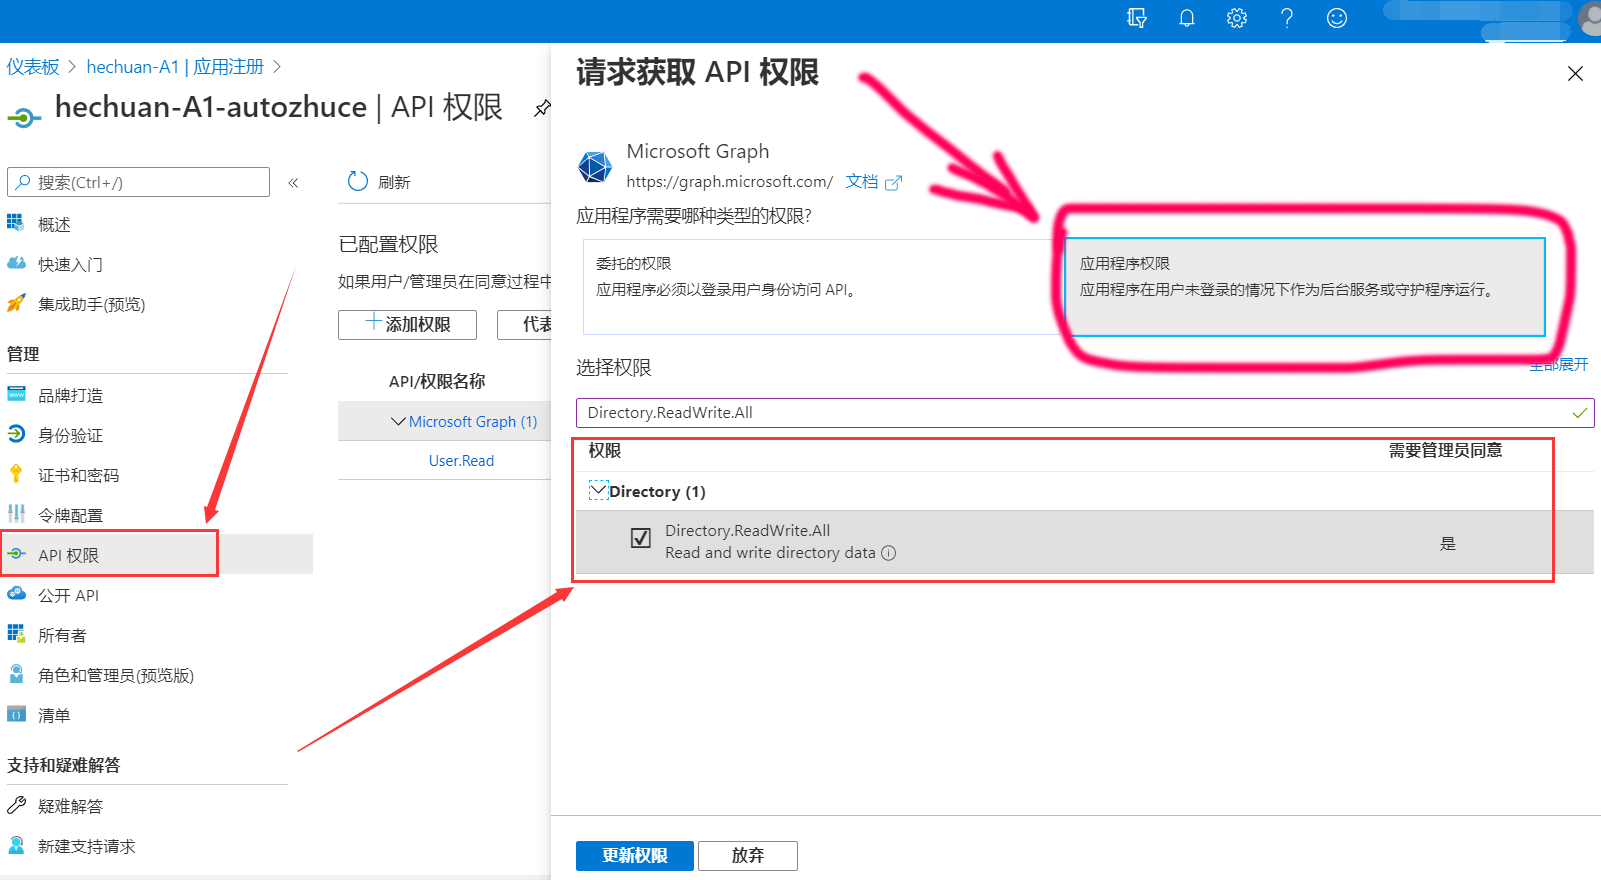Viewport: 1601px width, 880px height.
Task: Click the partially hidden 代表 consent button
Action: click(525, 324)
